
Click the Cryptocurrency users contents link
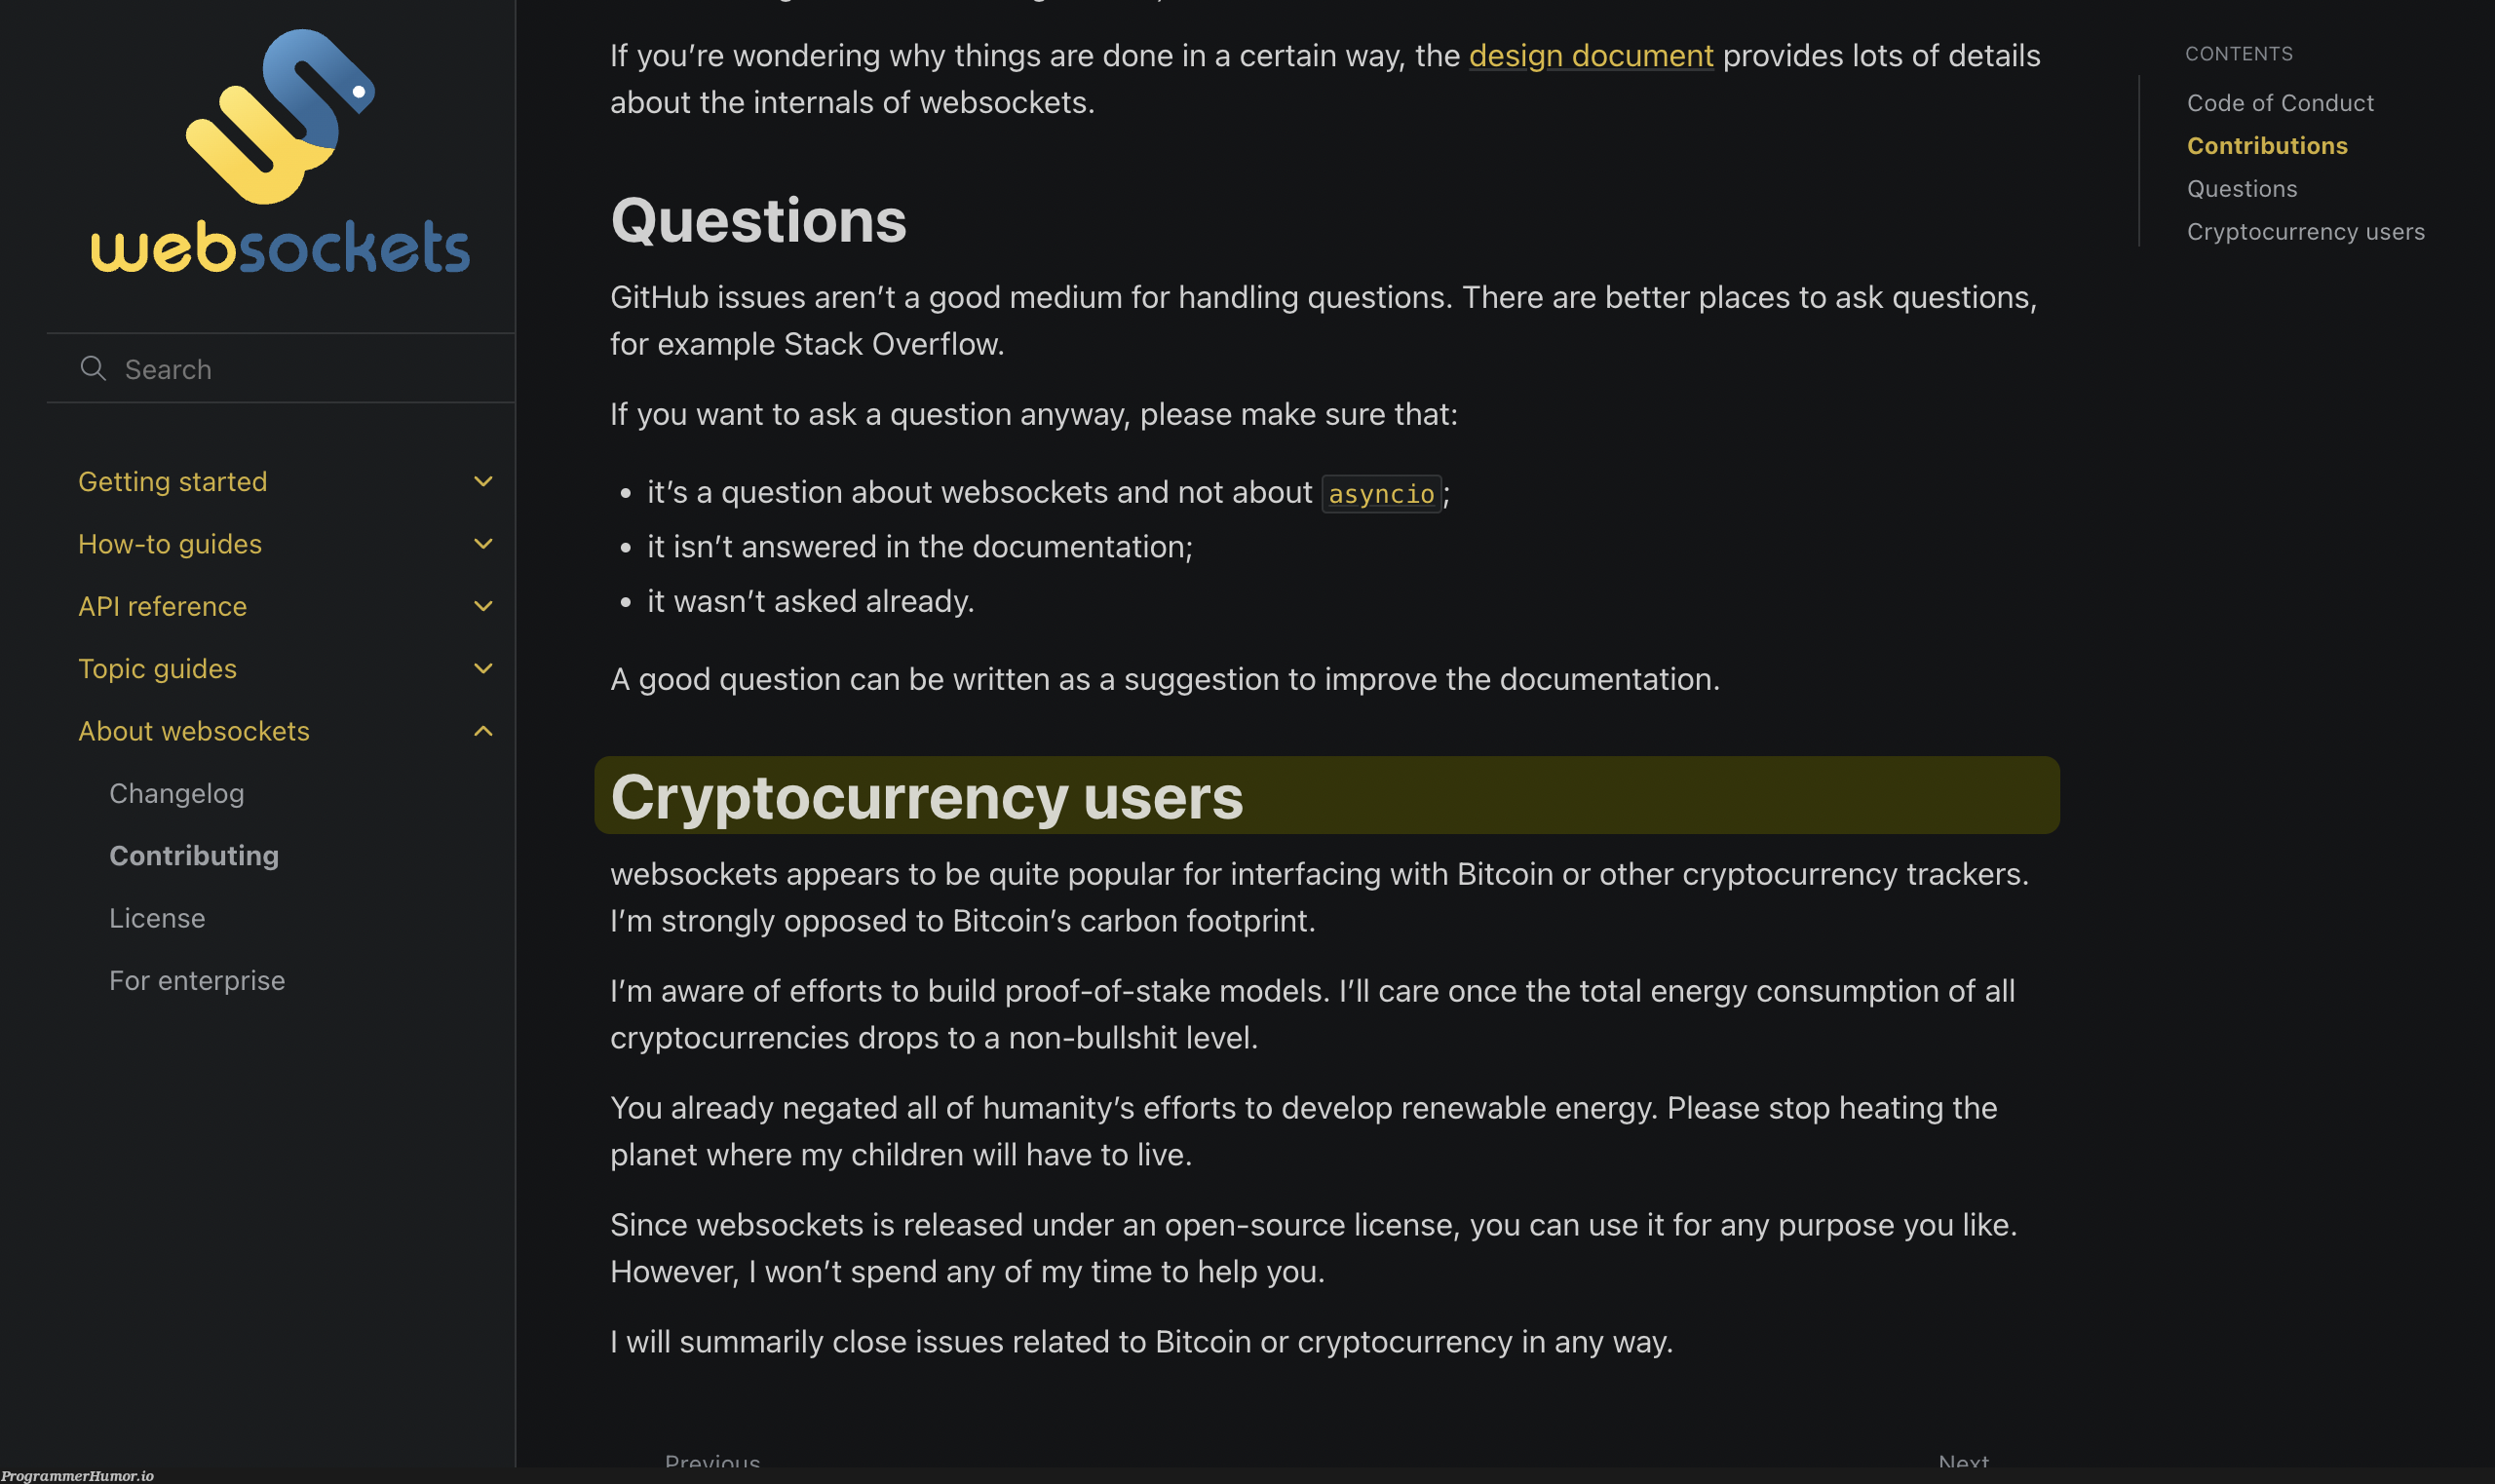coord(2302,230)
